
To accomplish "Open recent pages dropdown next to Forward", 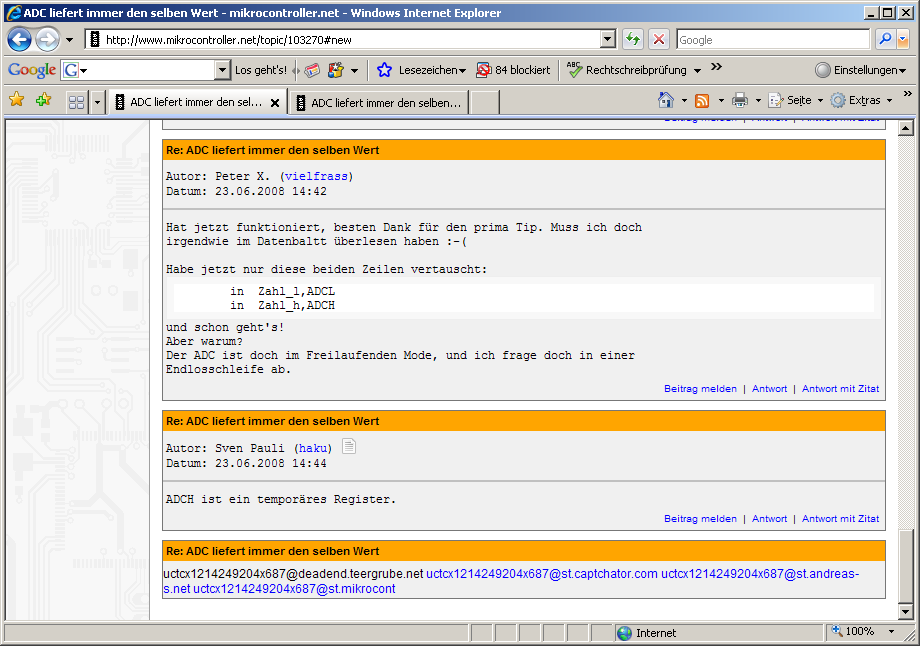I will click(69, 40).
